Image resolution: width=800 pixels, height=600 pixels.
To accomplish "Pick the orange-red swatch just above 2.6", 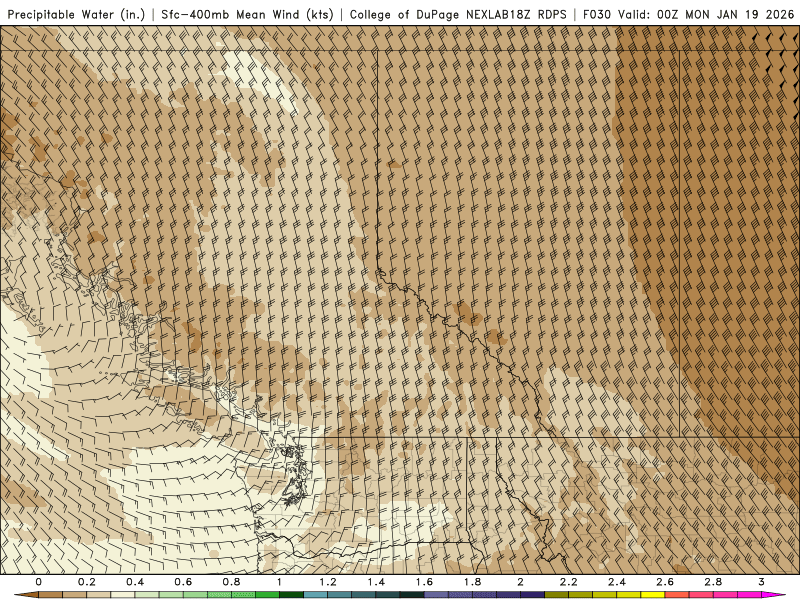I will [677, 594].
